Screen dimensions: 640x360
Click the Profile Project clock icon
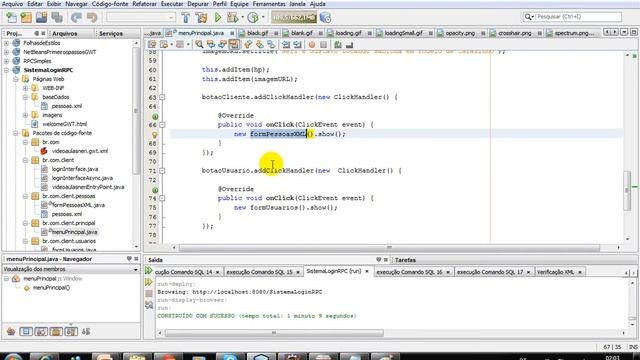[x=253, y=17]
